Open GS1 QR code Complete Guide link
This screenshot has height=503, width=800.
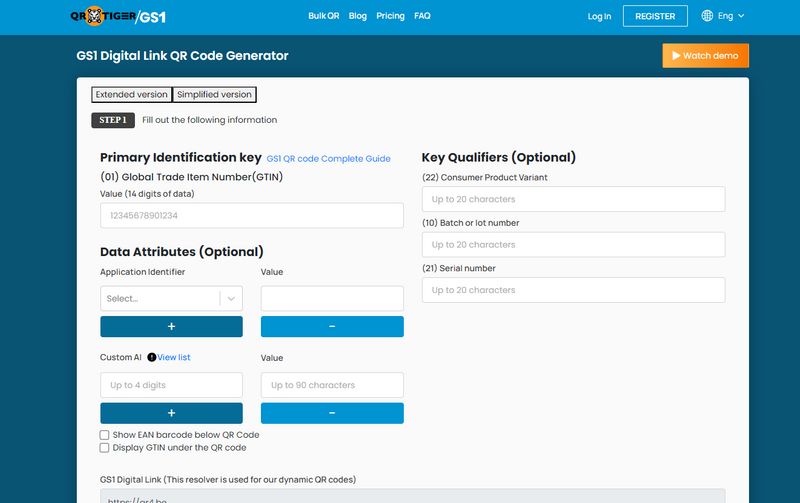pyautogui.click(x=329, y=159)
